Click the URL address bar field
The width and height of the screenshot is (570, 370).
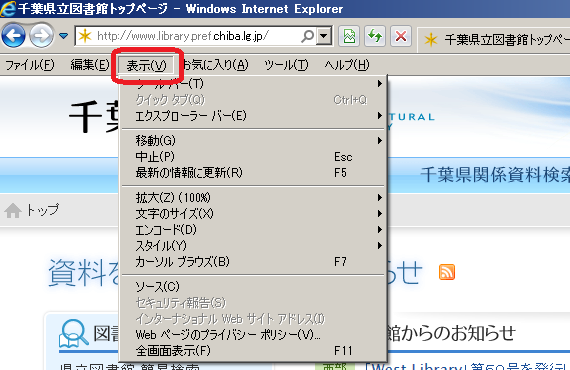196,36
